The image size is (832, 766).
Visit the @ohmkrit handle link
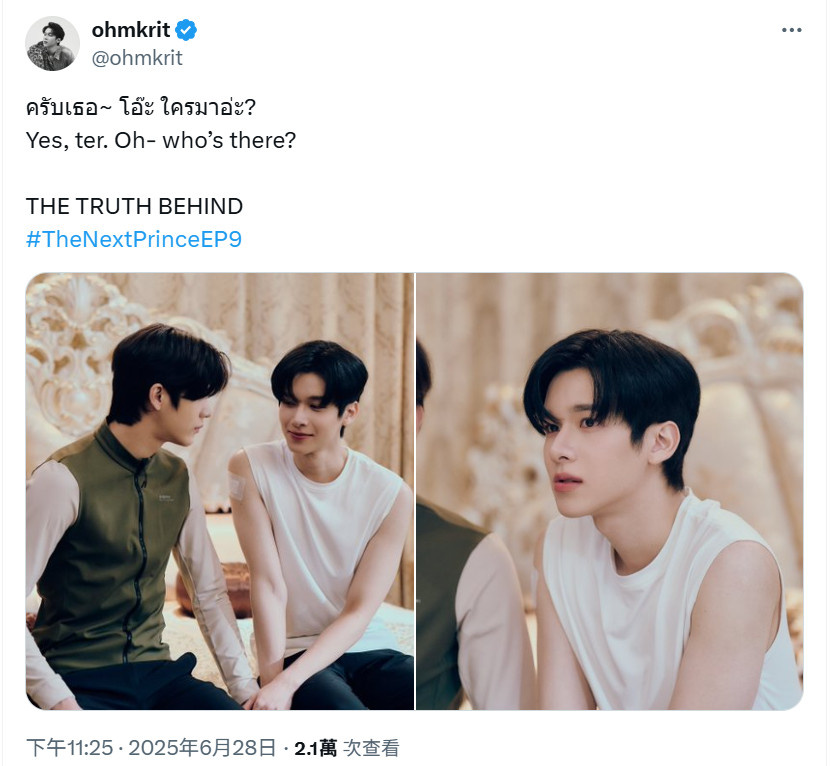point(137,58)
